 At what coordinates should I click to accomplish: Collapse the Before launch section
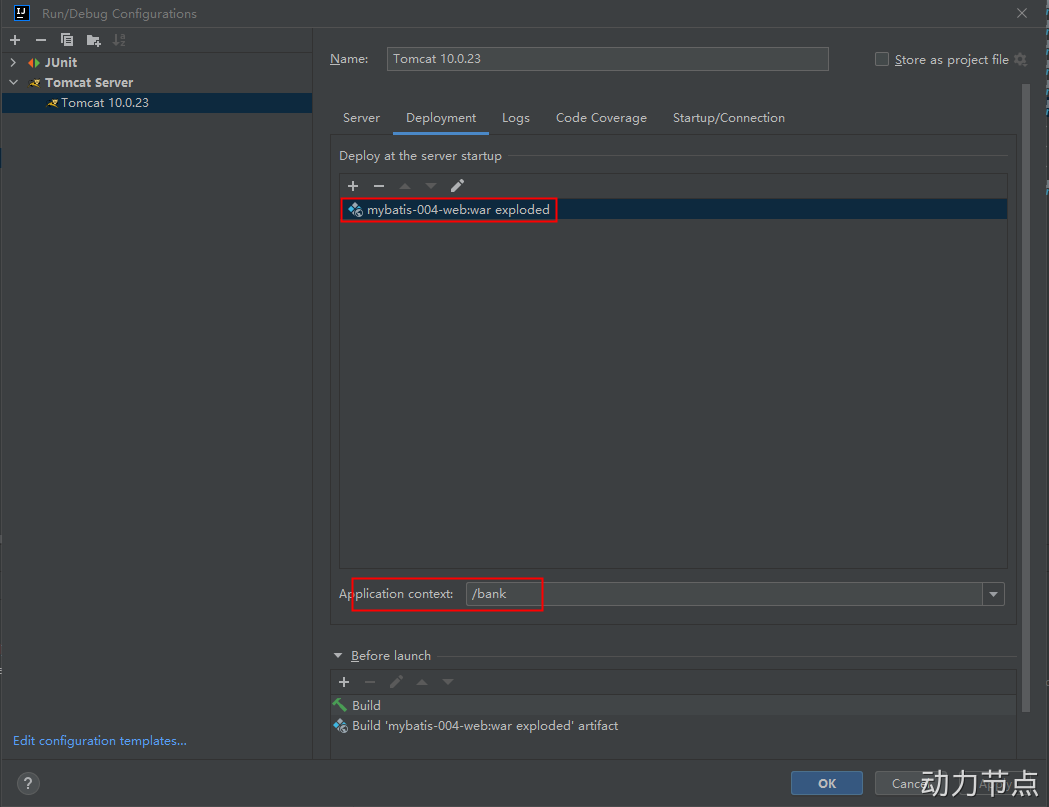(338, 656)
